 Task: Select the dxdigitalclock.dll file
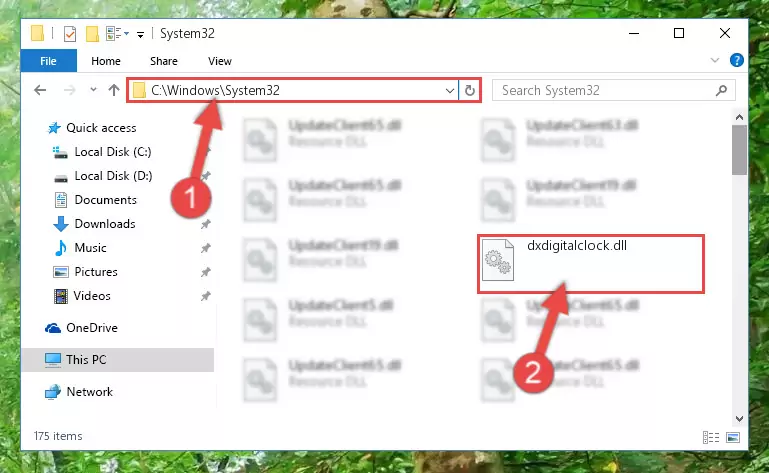[590, 264]
